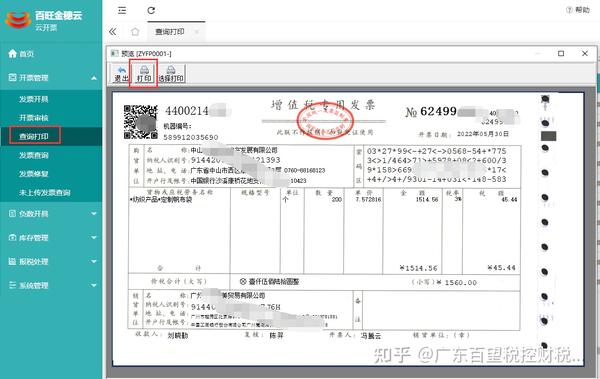The width and height of the screenshot is (600, 379).
Task: Close the 查询打印 tab
Action: [197, 32]
